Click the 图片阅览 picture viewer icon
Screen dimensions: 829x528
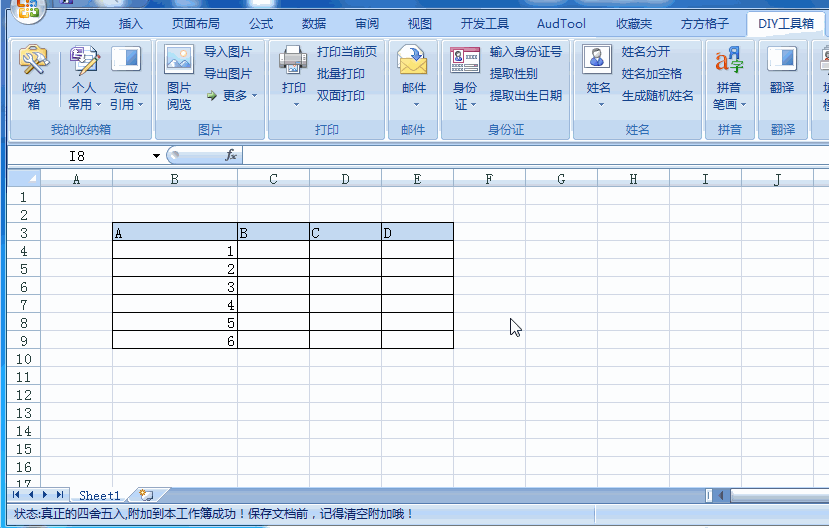click(179, 62)
